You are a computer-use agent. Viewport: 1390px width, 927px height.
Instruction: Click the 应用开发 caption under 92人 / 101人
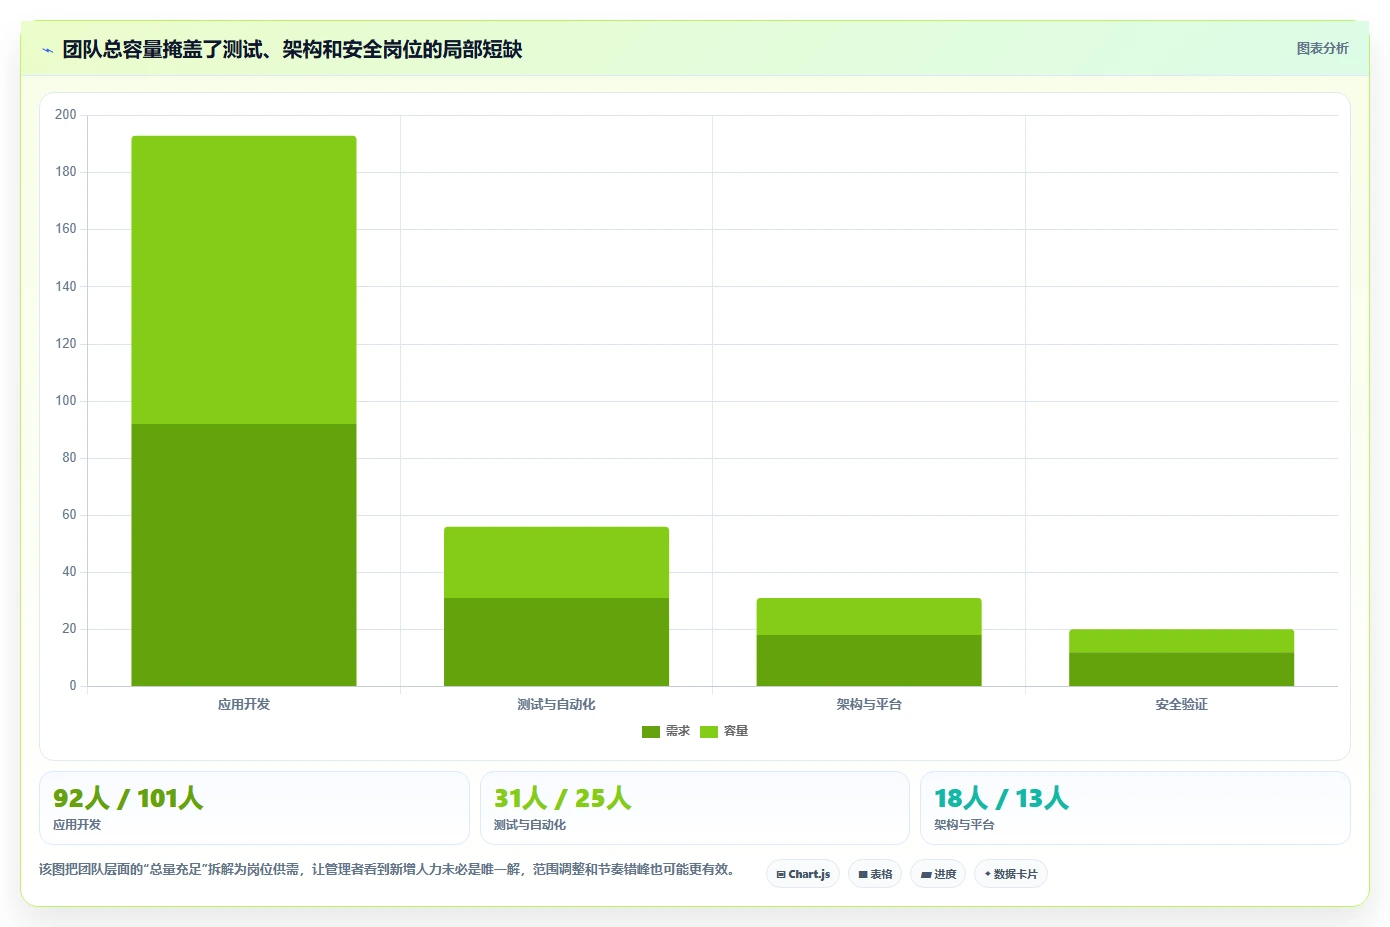77,825
